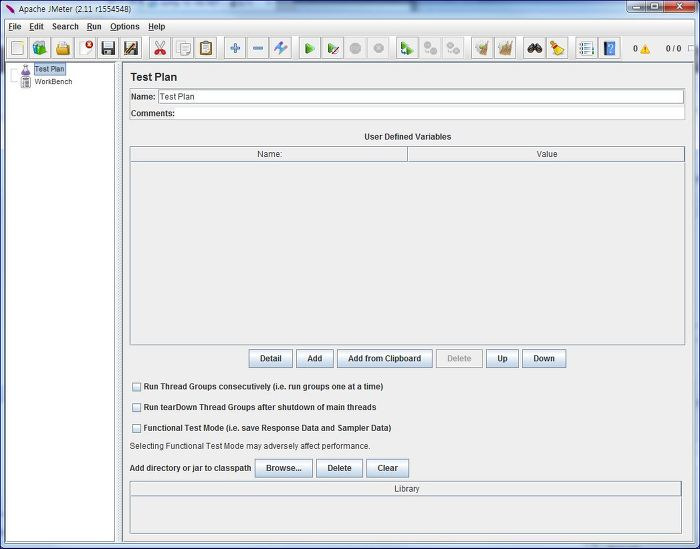Open the Templates icon in toolbar

[x=40, y=48]
